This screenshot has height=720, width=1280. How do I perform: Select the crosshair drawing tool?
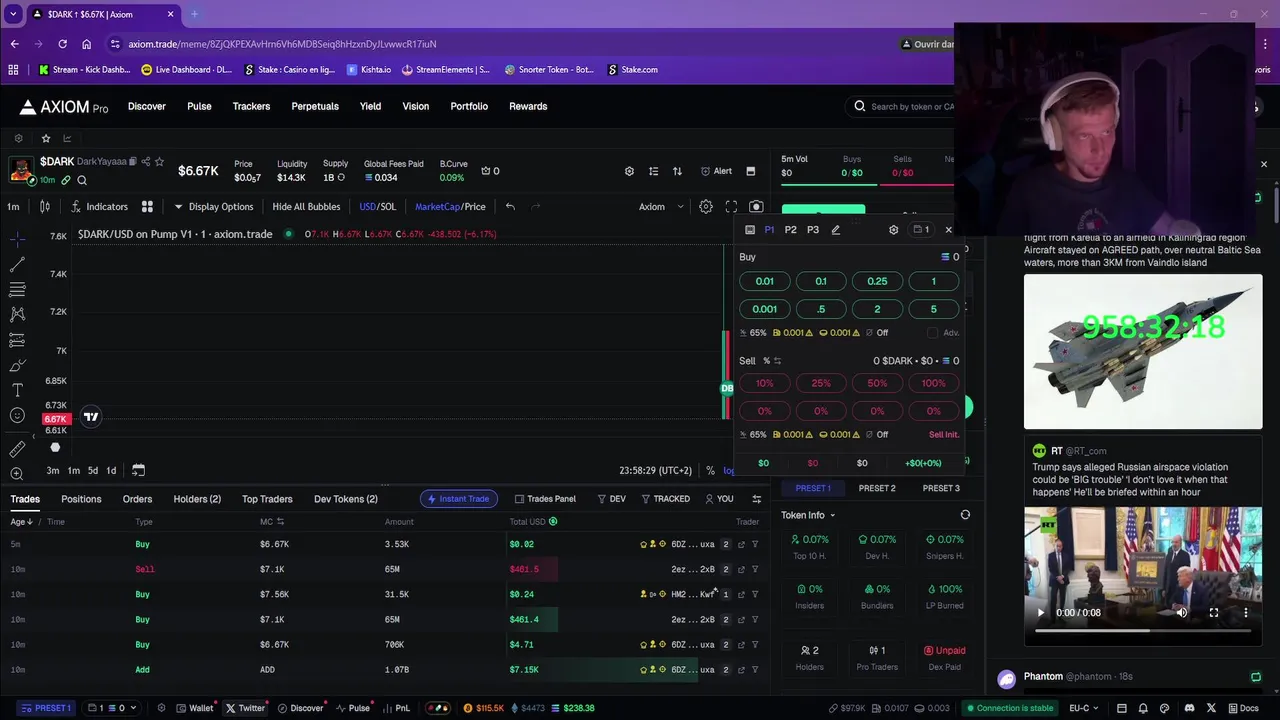(17, 239)
